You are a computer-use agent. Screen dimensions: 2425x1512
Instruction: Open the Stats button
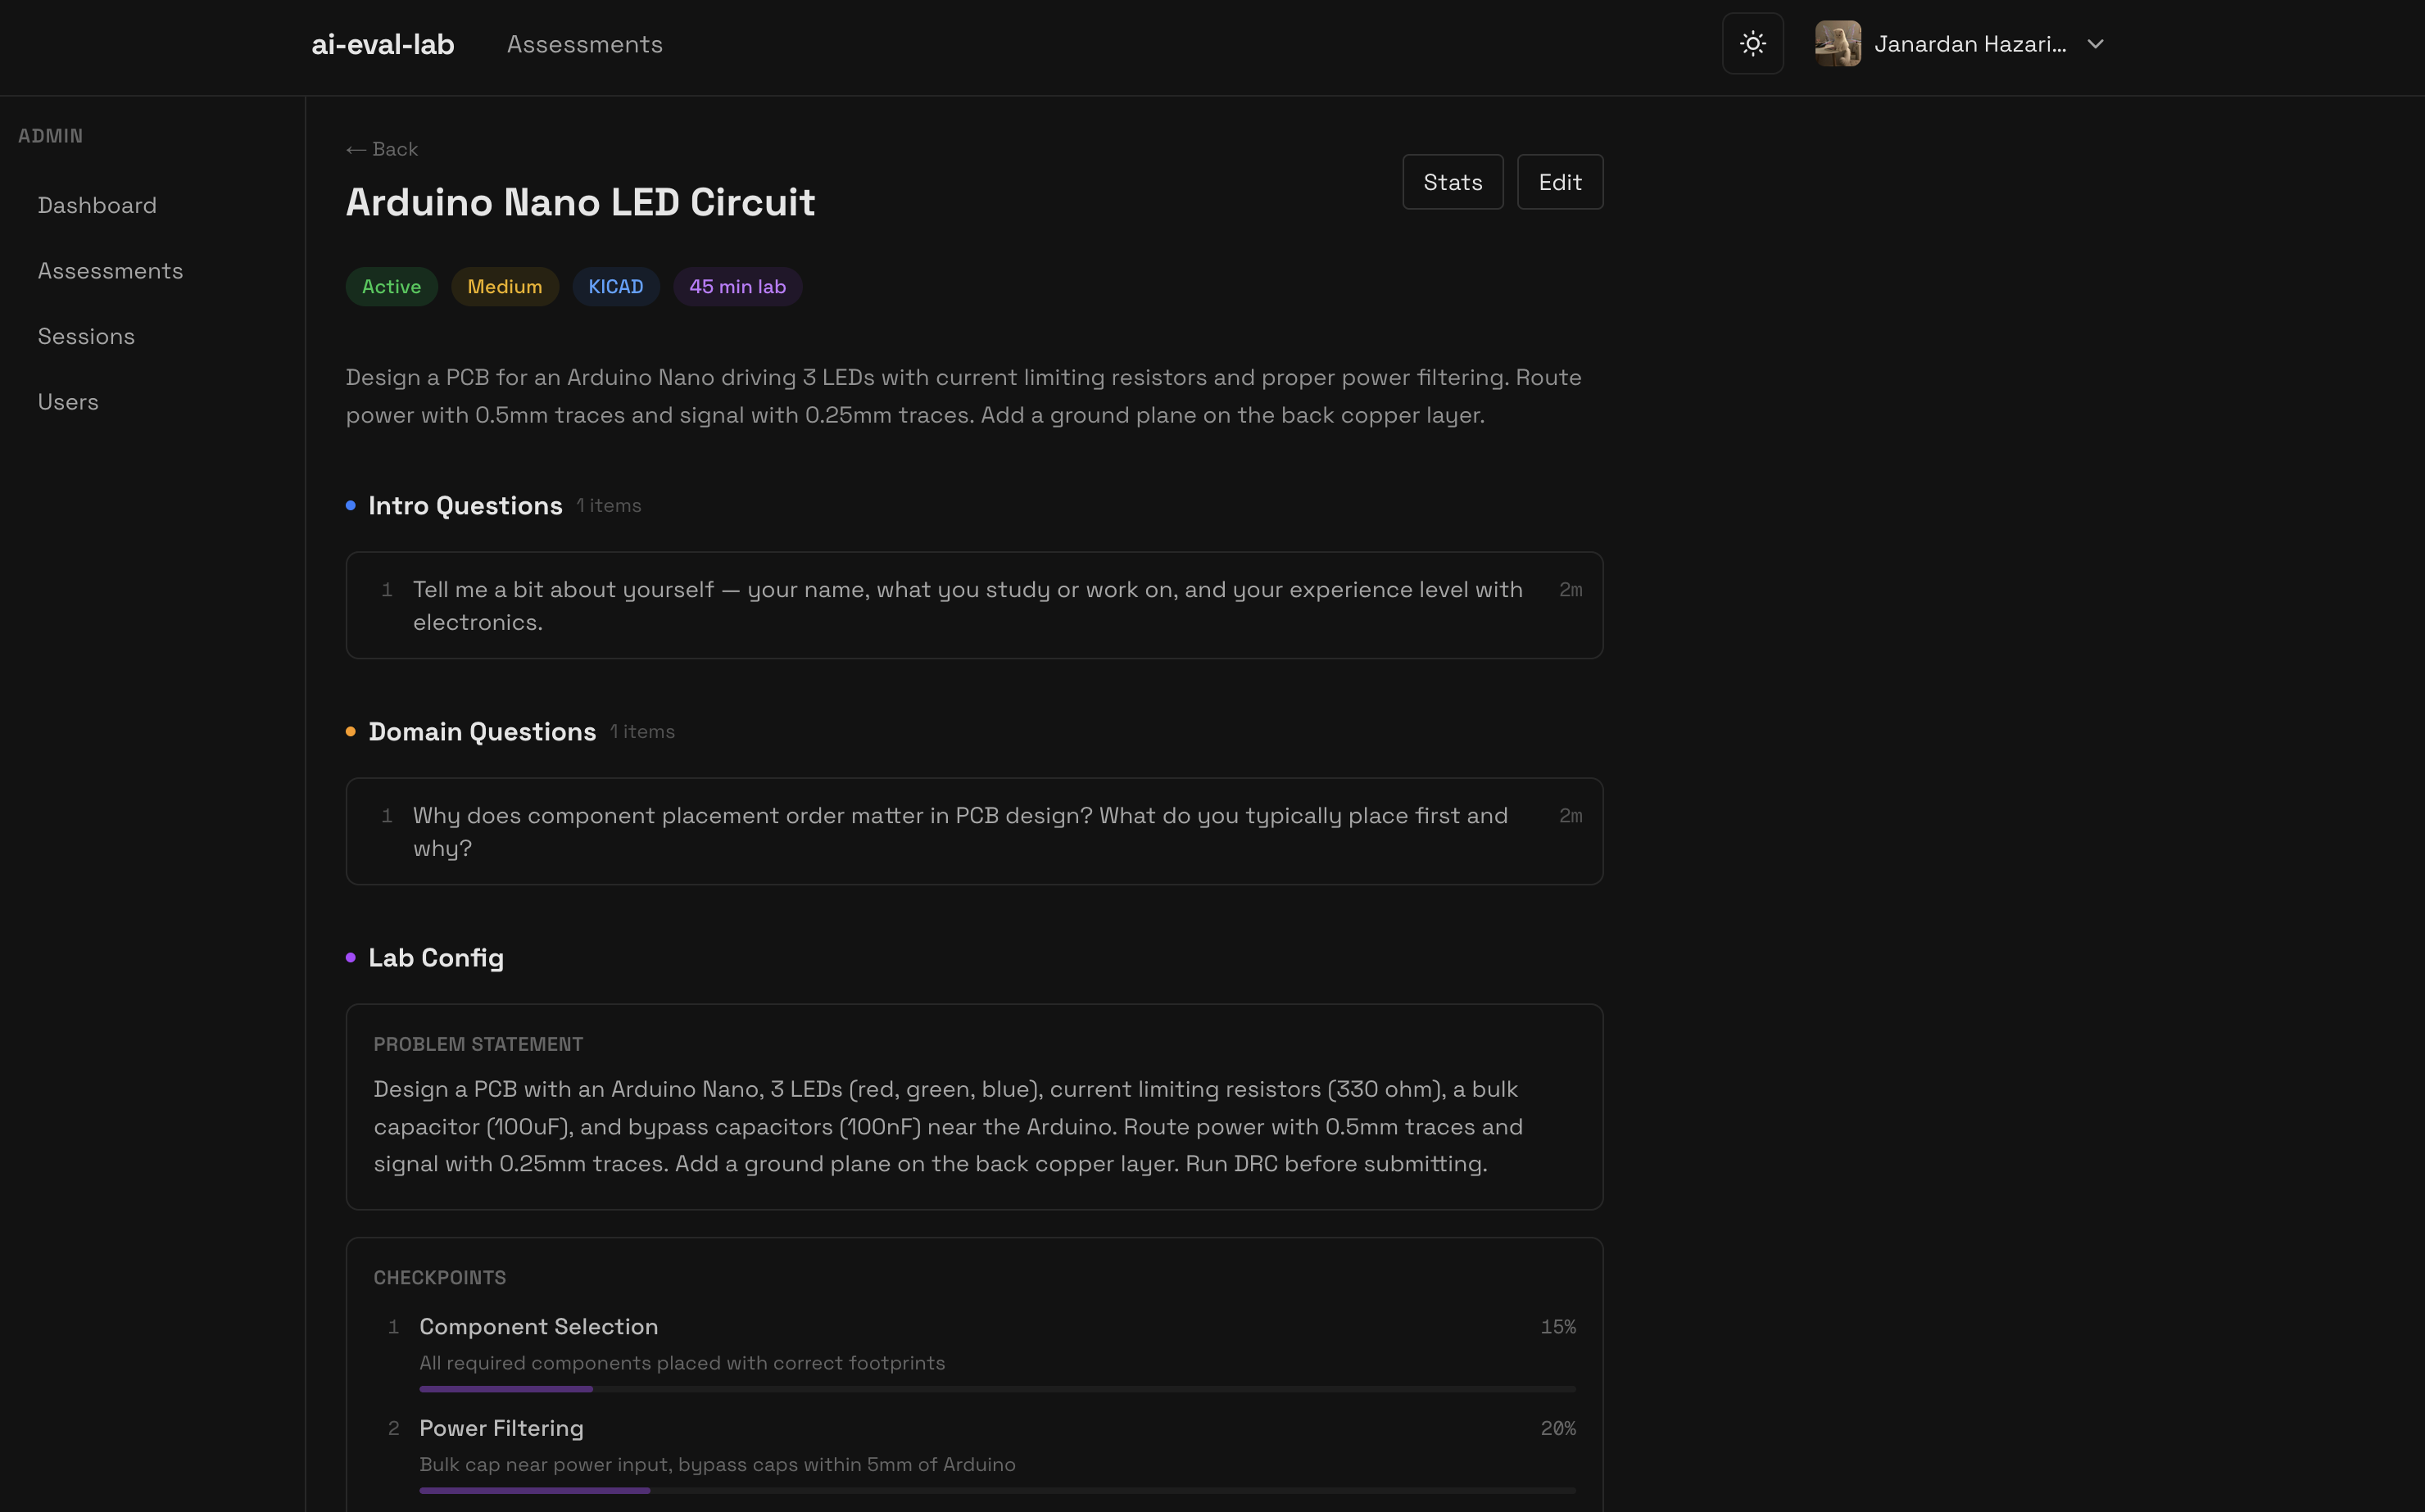[1452, 182]
